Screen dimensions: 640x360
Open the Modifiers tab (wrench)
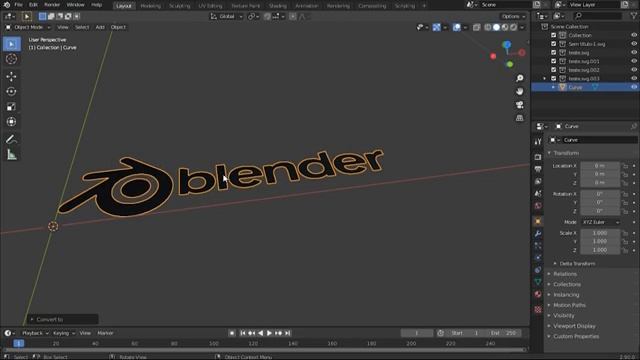tap(538, 233)
